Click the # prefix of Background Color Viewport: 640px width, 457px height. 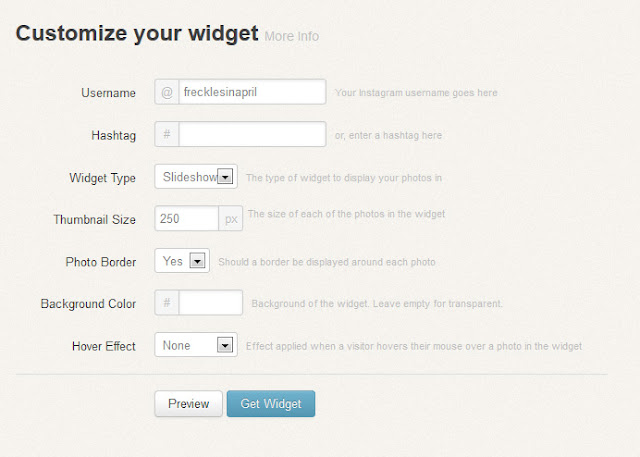pyautogui.click(x=167, y=303)
